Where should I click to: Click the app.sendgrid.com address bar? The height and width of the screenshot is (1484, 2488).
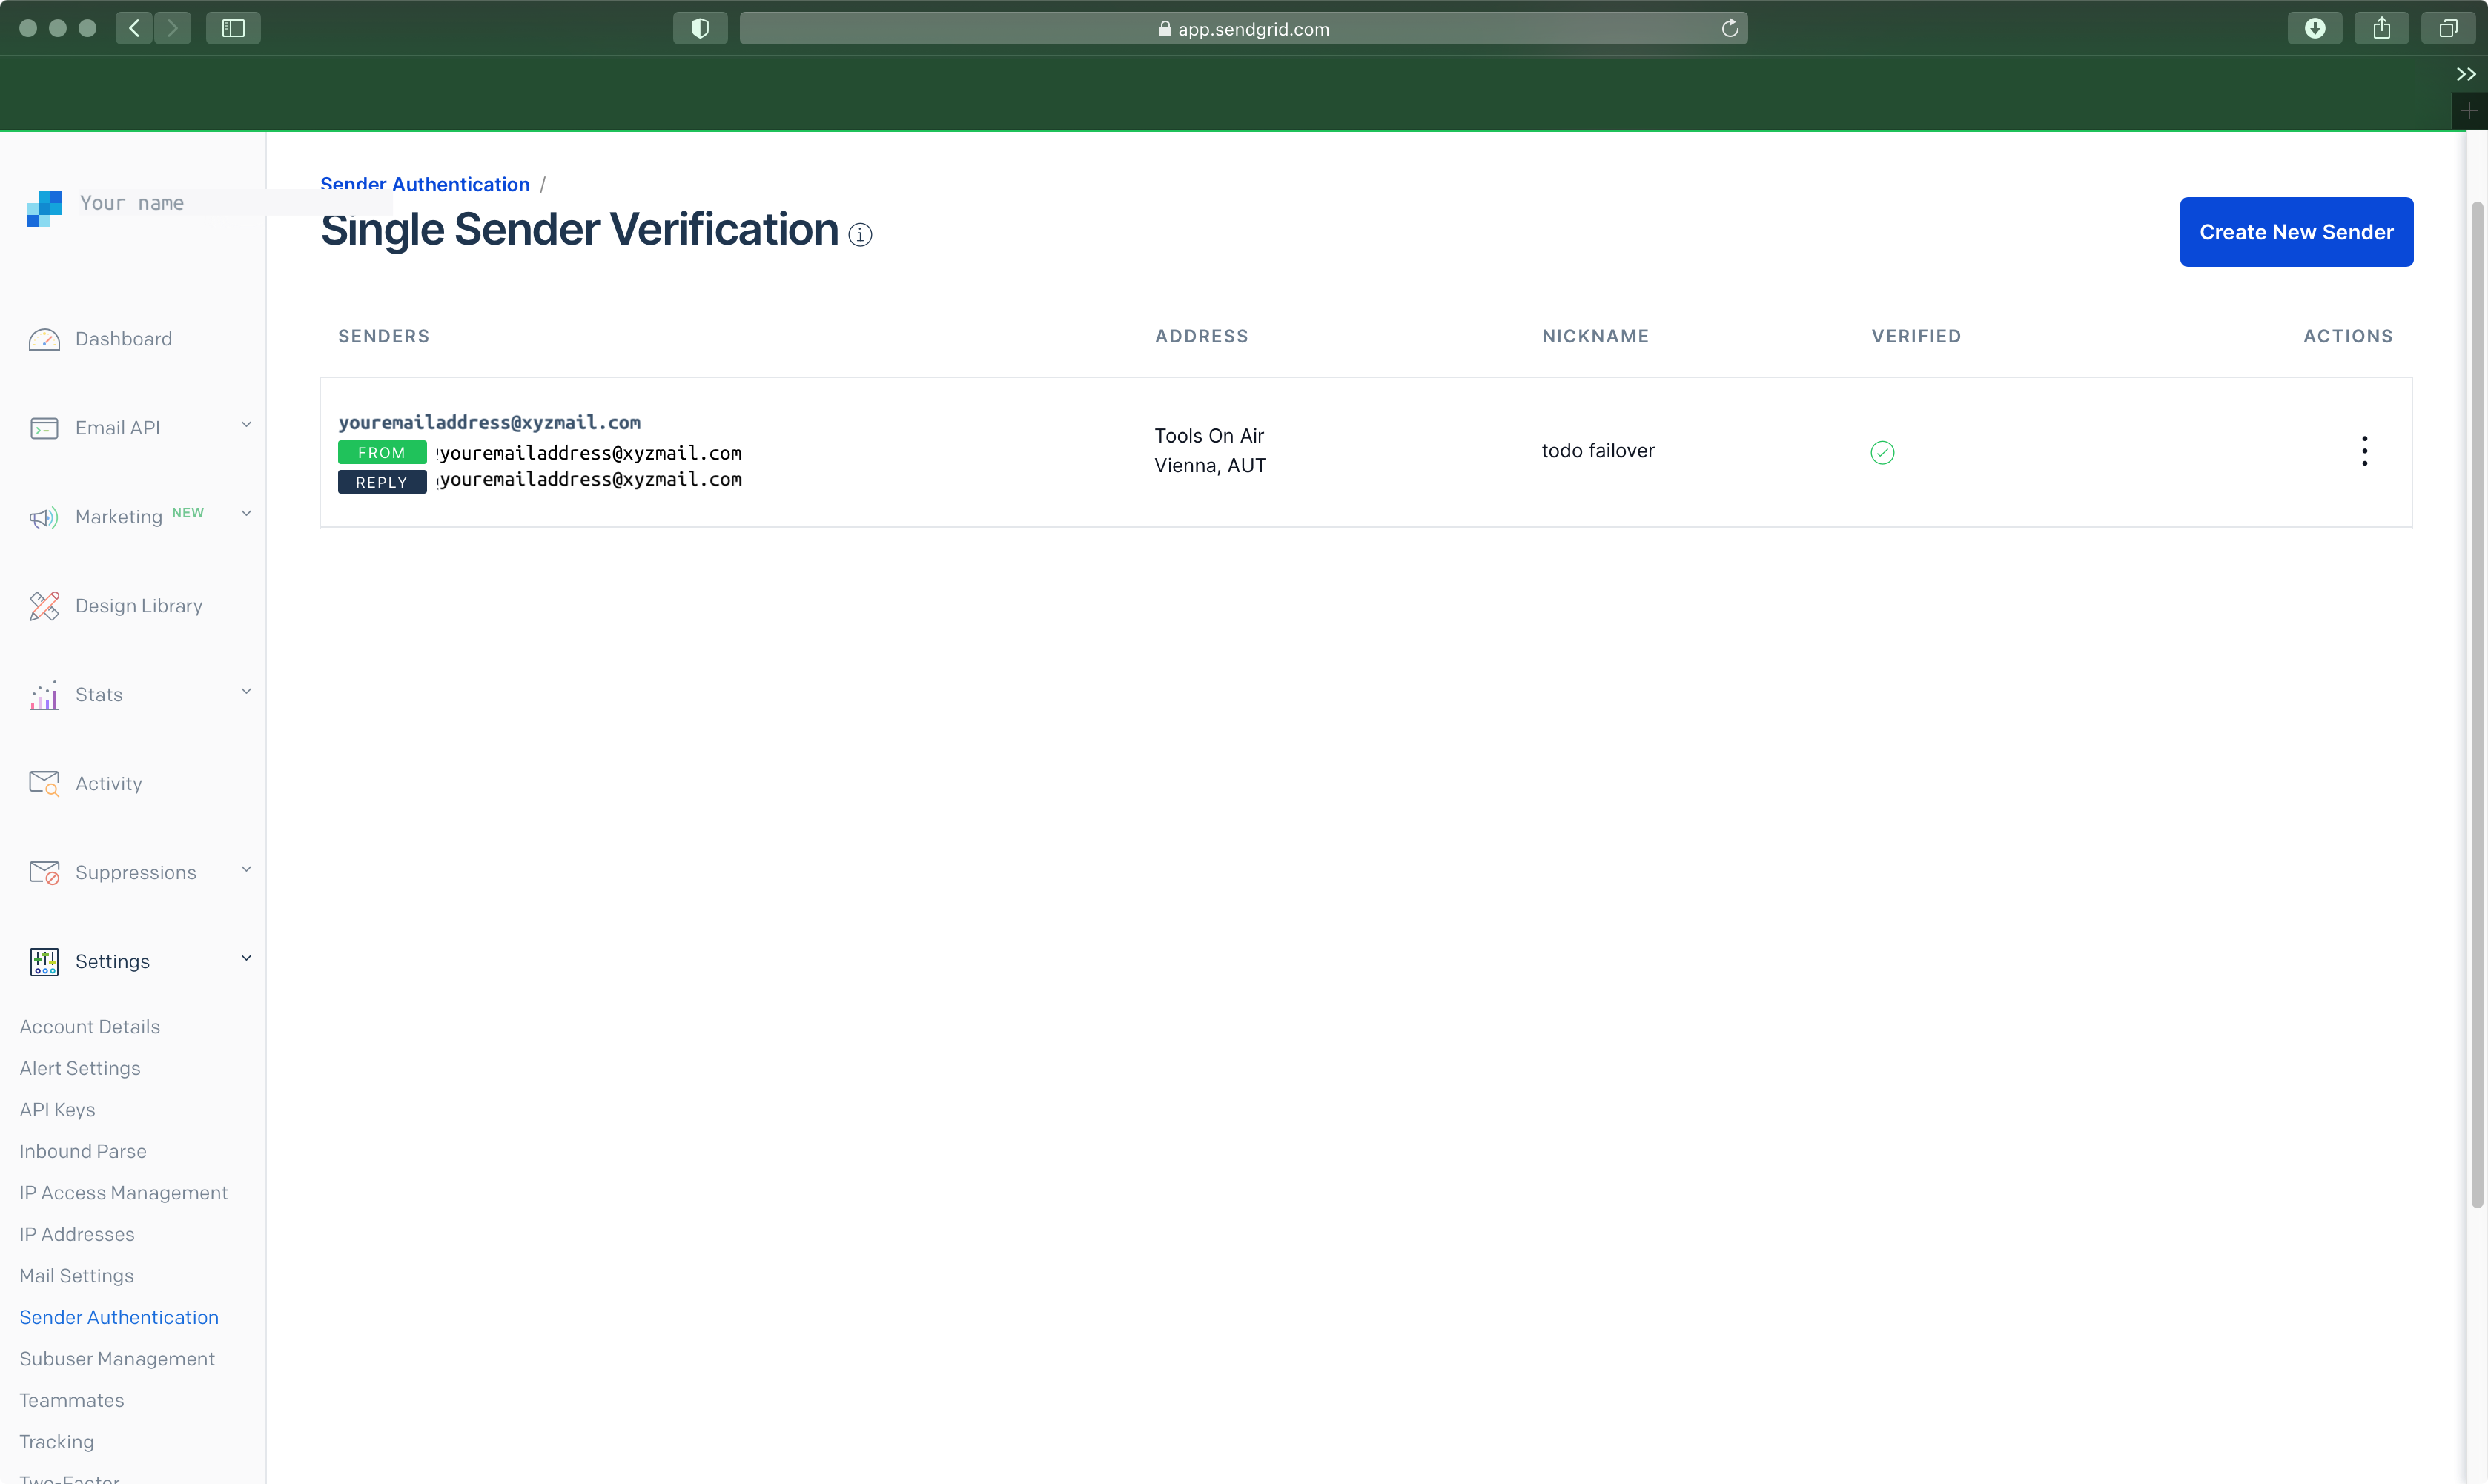click(x=1243, y=28)
